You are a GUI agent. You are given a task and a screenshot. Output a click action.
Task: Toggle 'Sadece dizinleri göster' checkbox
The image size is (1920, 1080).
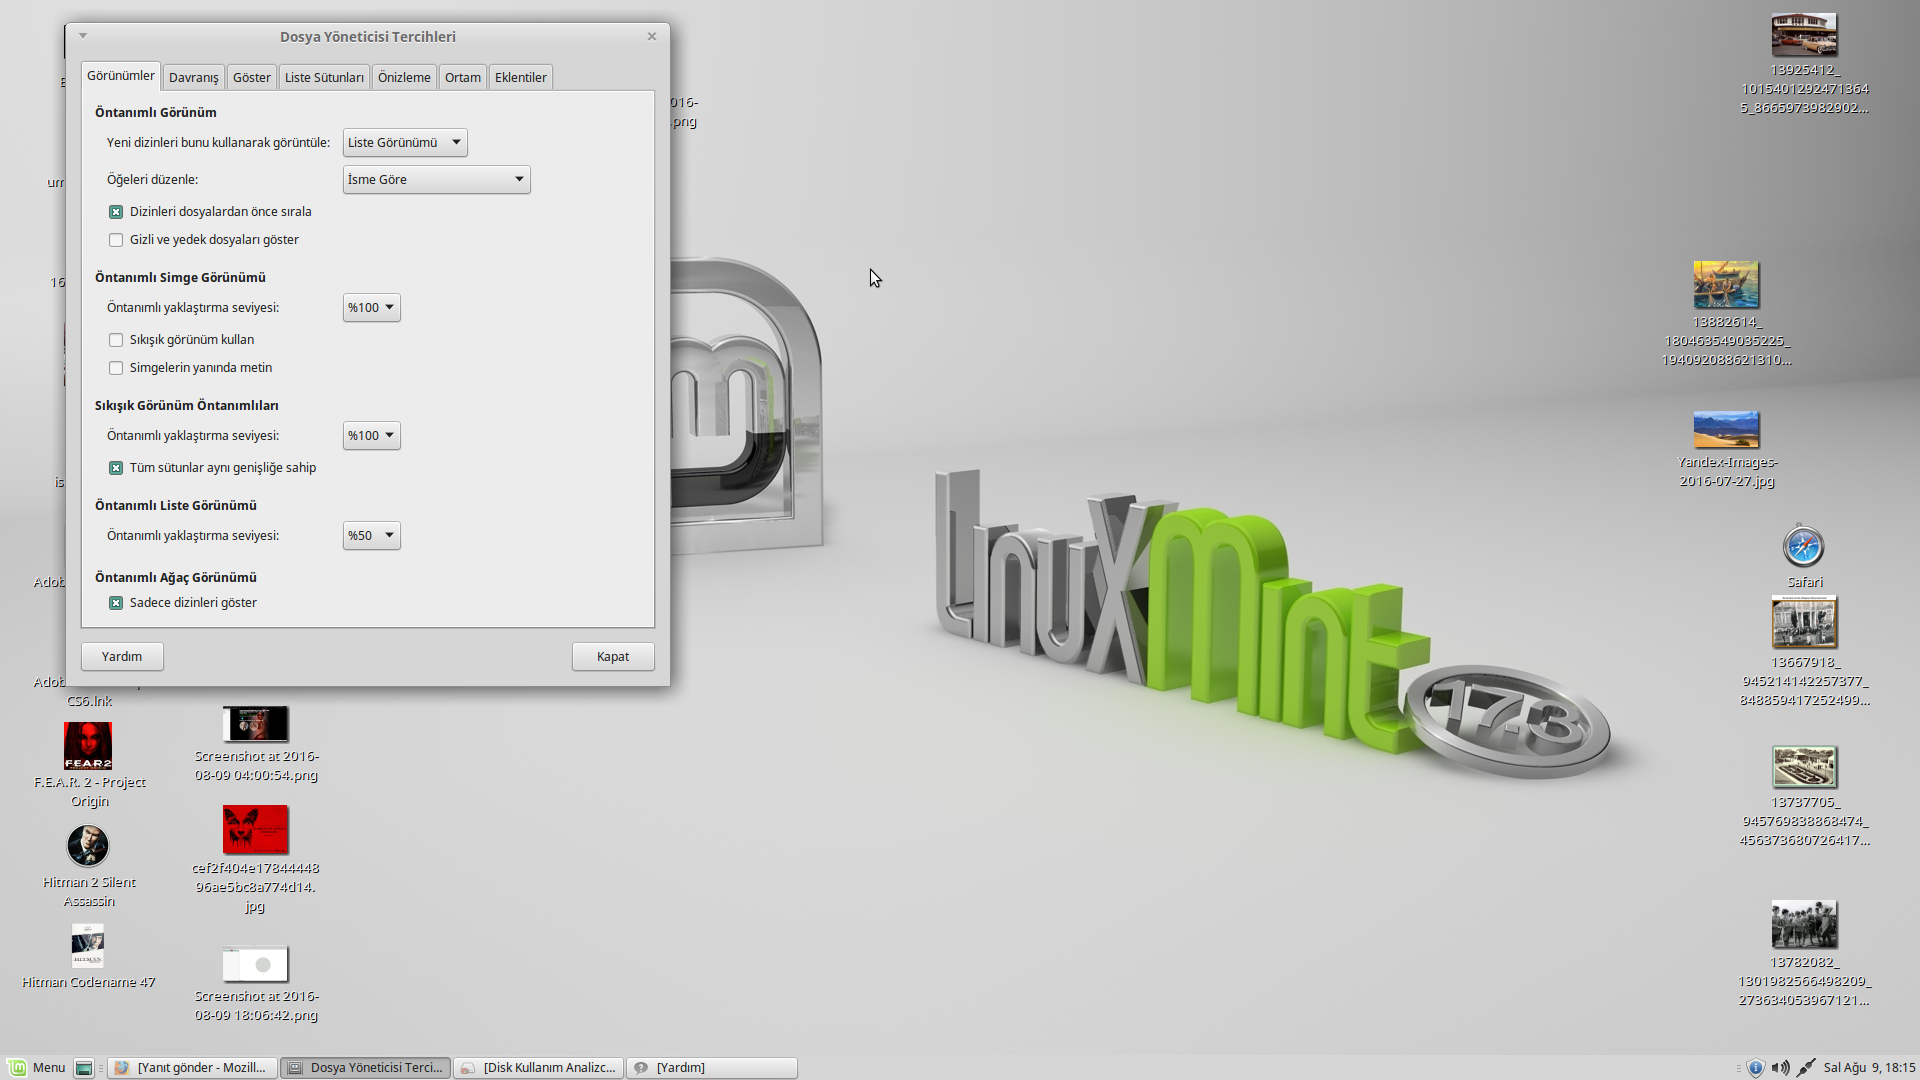[x=116, y=603]
